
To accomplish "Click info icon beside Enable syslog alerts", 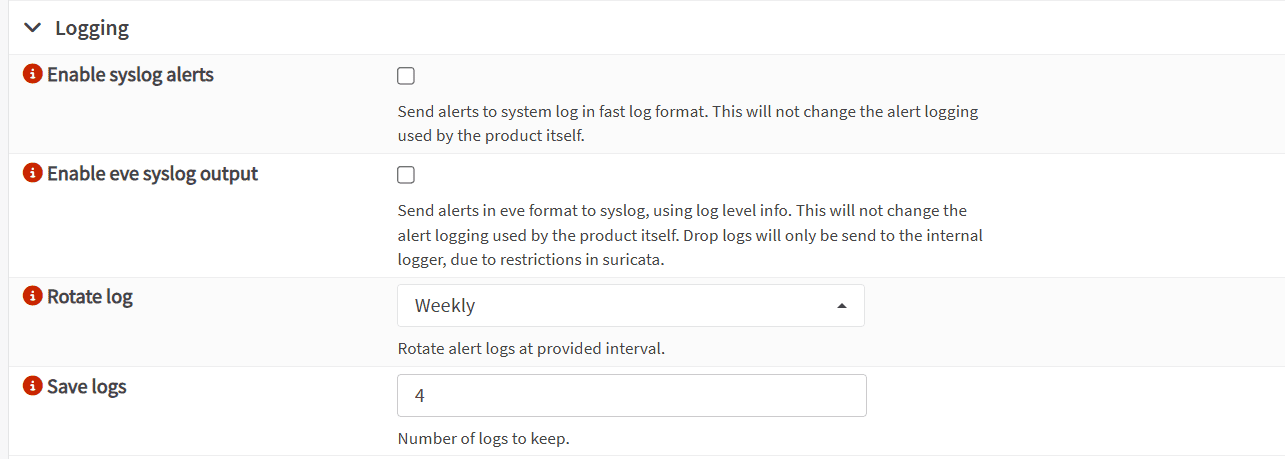I will [x=32, y=75].
